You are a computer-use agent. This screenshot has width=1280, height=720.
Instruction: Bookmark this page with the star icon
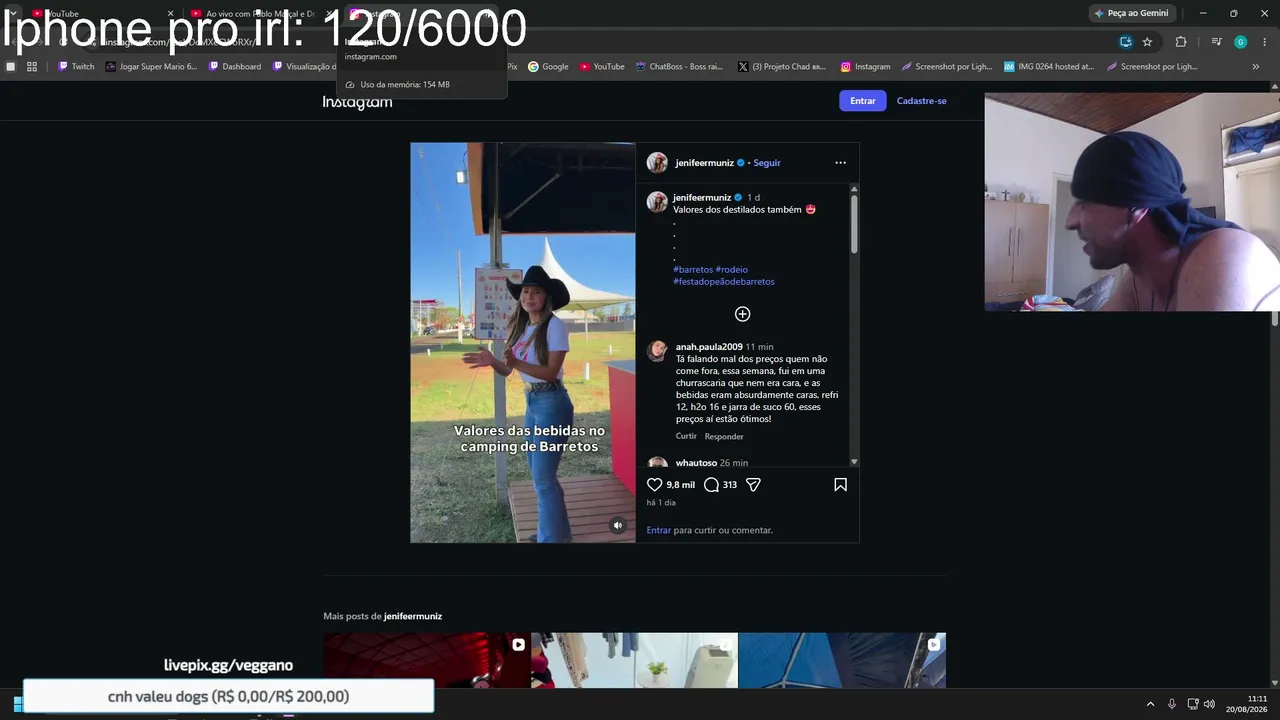[1147, 42]
